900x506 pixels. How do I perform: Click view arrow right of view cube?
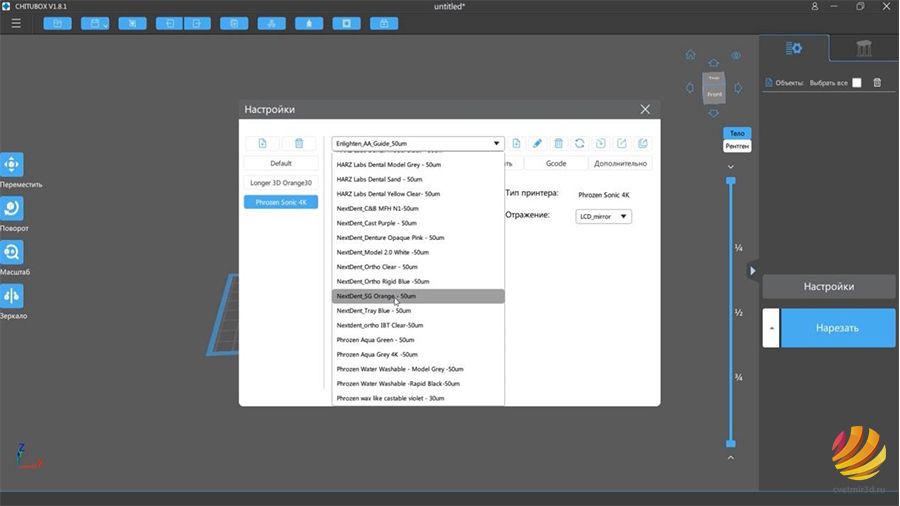[738, 88]
